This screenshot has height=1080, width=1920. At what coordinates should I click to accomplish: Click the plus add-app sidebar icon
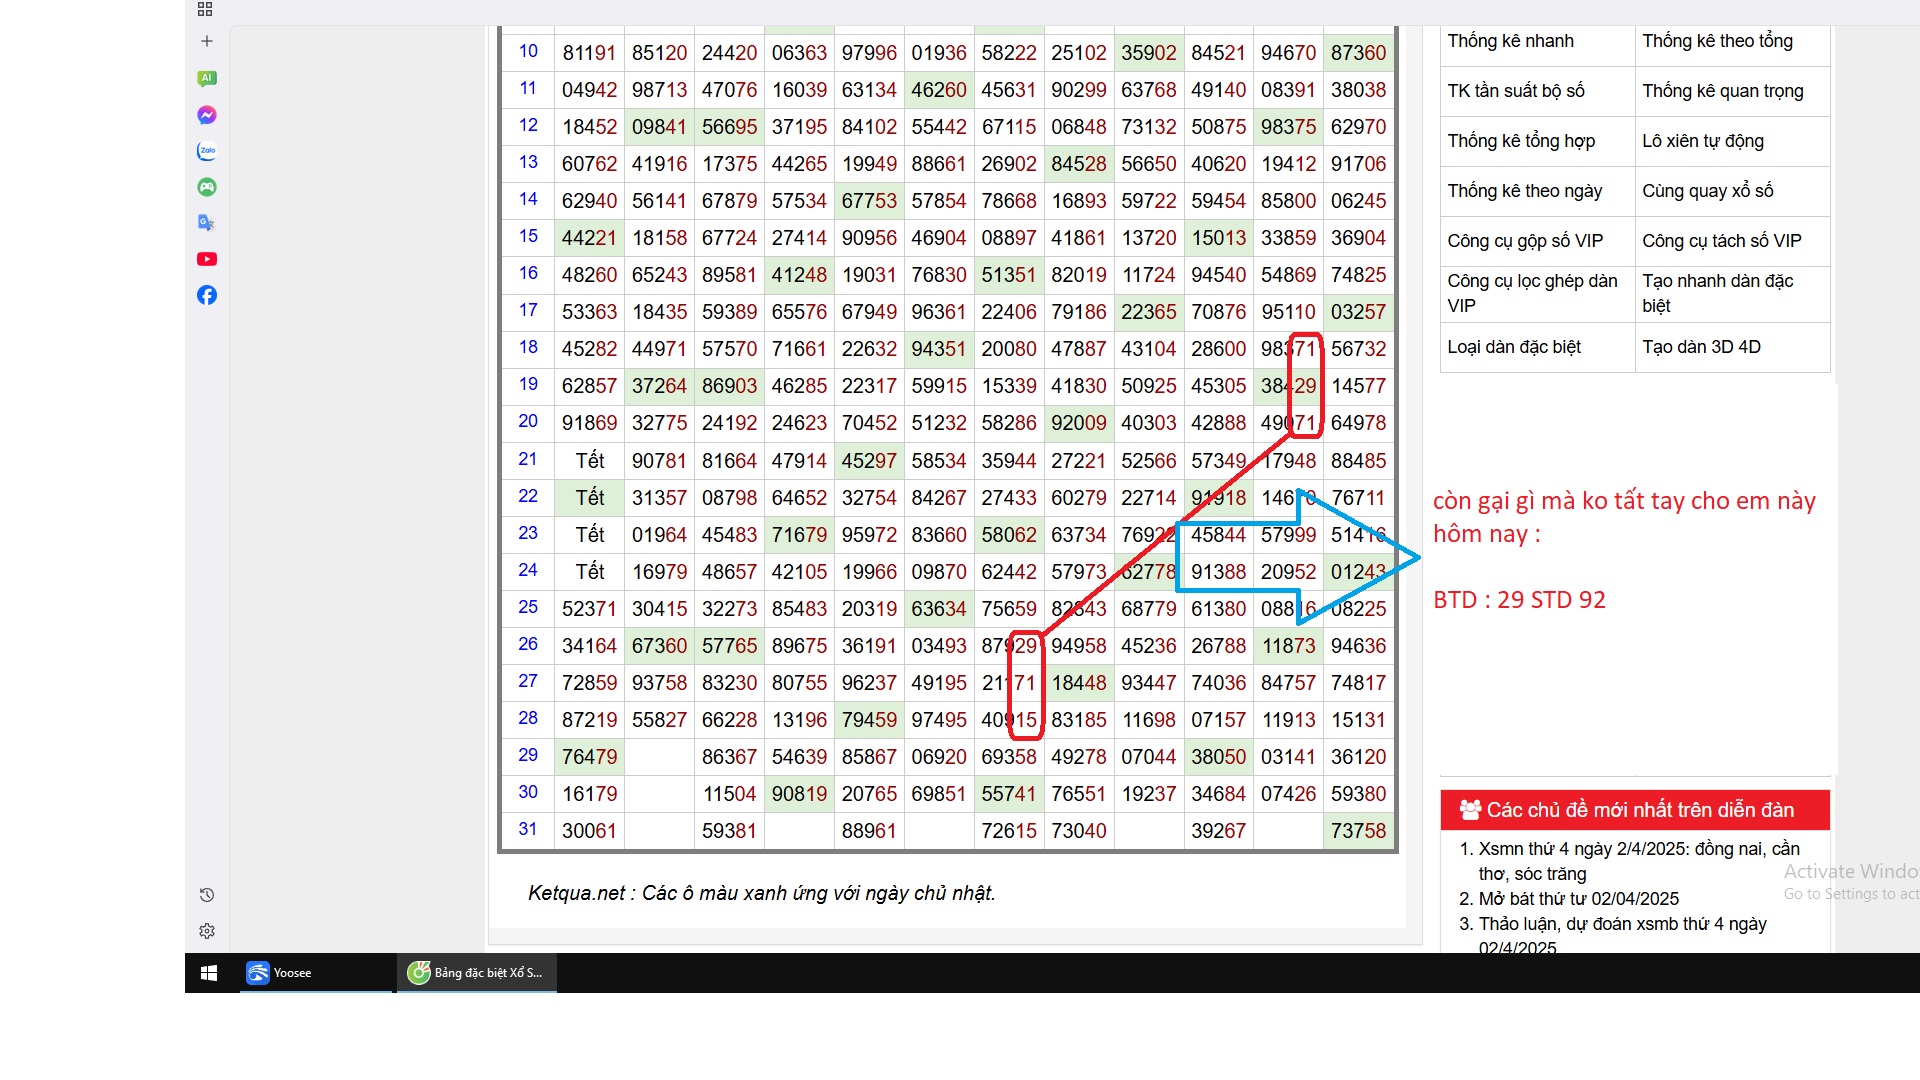click(x=207, y=41)
